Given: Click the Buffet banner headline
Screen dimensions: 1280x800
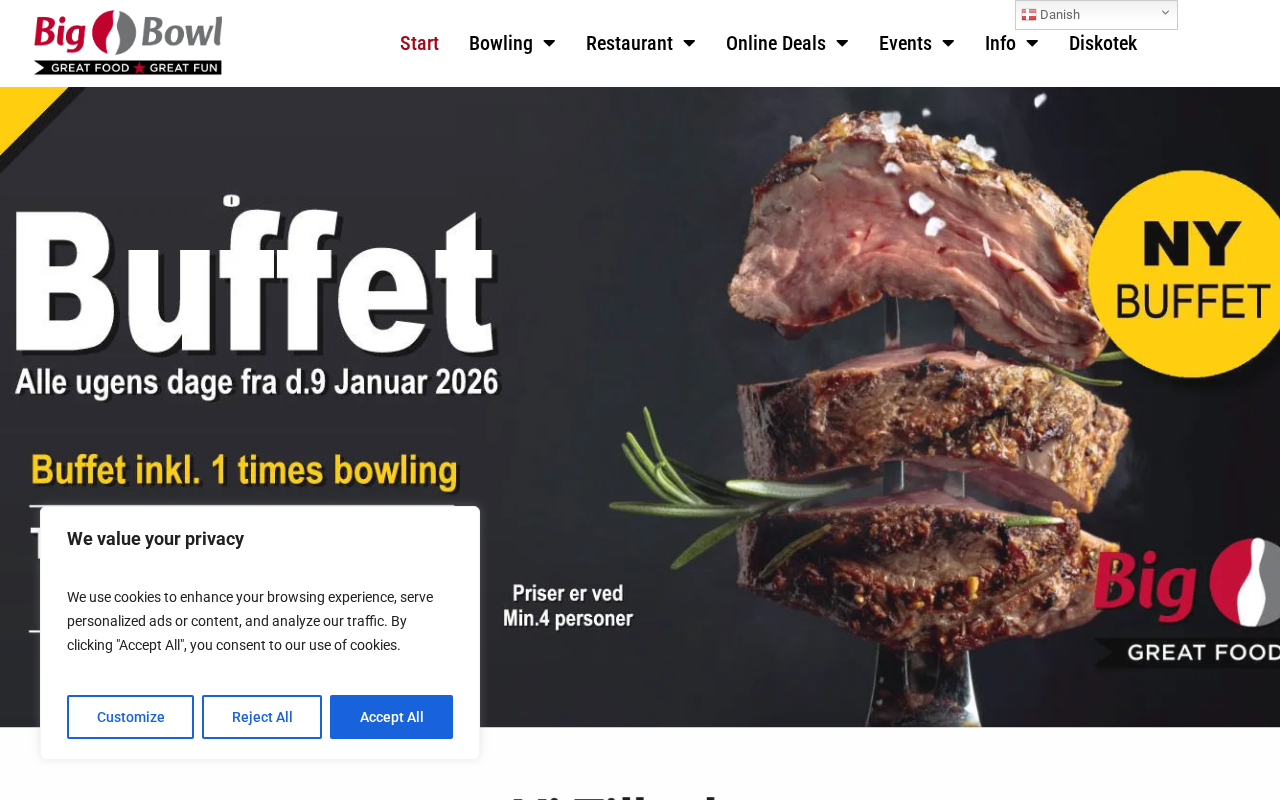Looking at the screenshot, I should click(256, 279).
